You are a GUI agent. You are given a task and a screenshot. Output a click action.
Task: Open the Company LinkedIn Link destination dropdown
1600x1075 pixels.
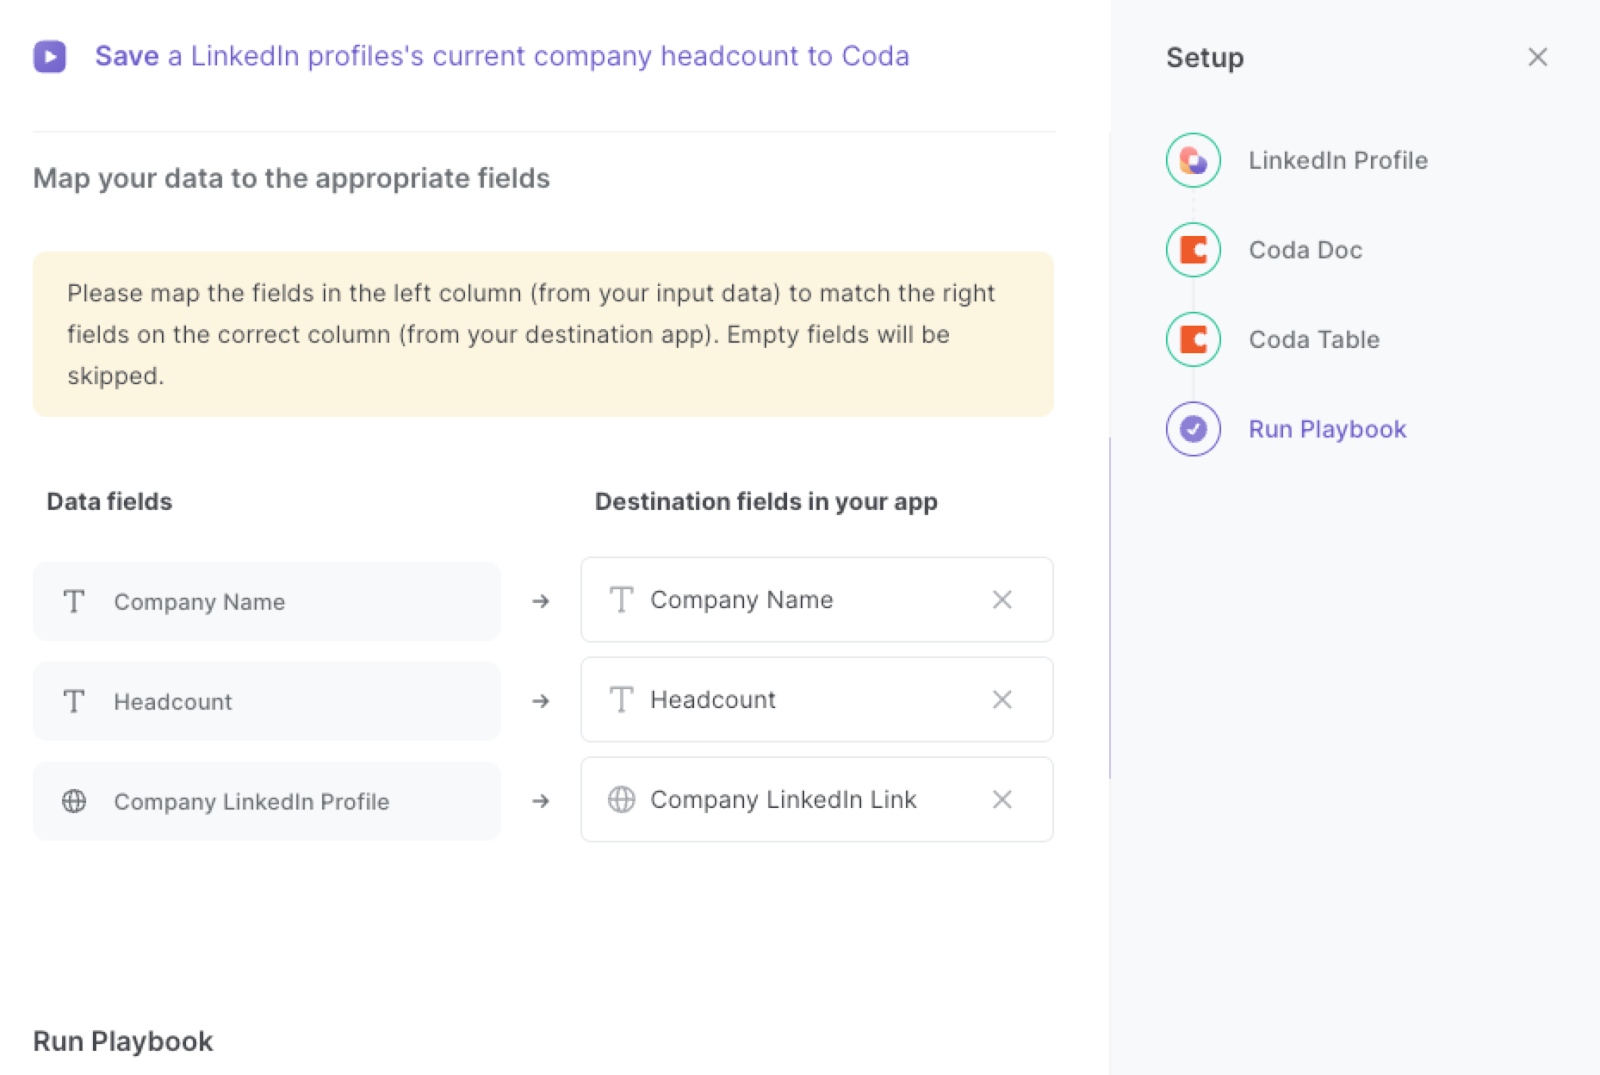point(816,800)
